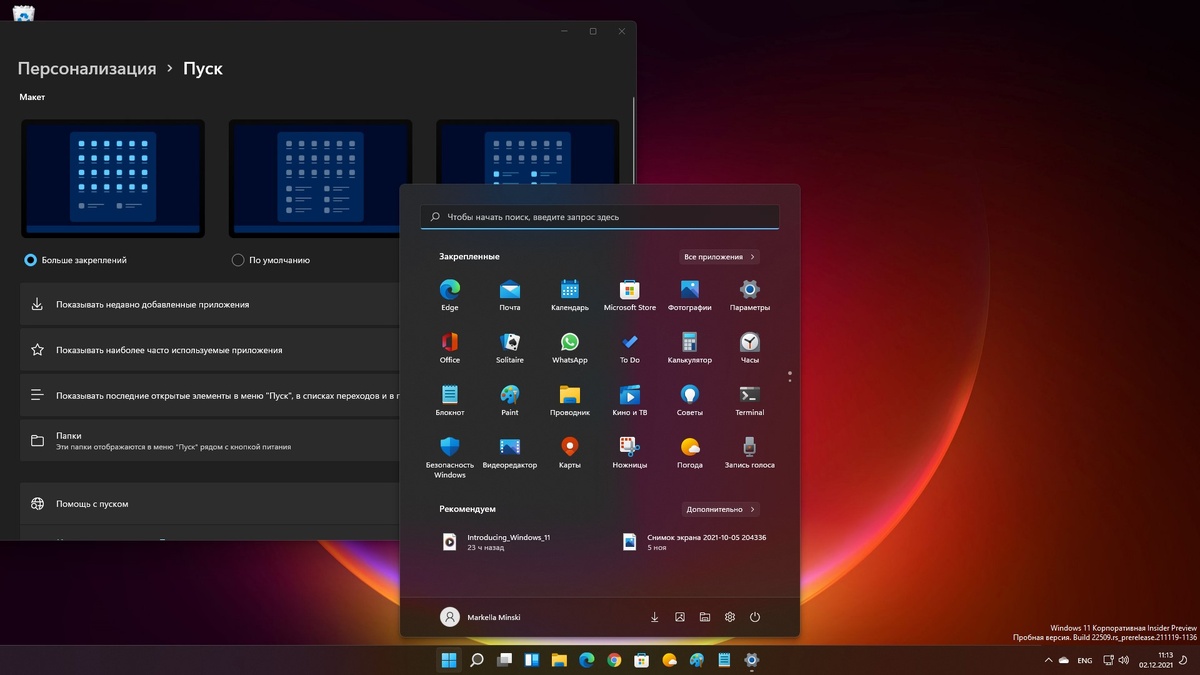The height and width of the screenshot is (675, 1200).
Task: Launch the Почта app
Action: (x=510, y=295)
